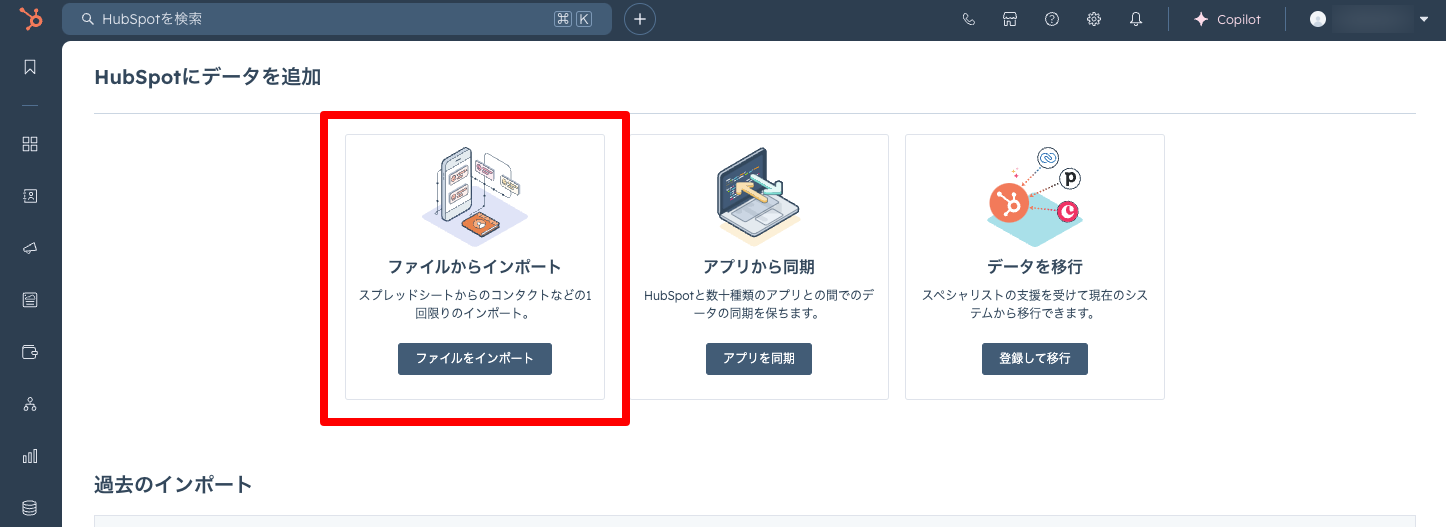Click the 登録して移行 button
The image size is (1446, 527).
[1035, 358]
